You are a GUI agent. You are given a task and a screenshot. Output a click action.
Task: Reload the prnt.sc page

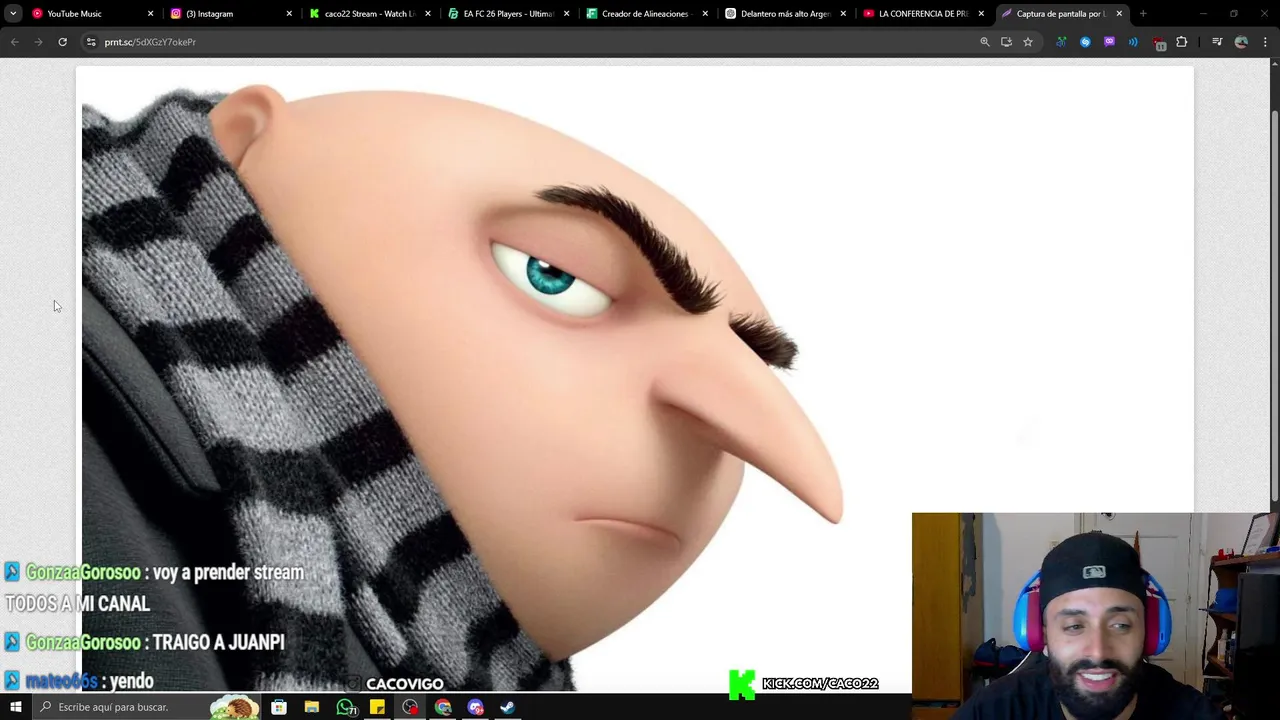(62, 42)
